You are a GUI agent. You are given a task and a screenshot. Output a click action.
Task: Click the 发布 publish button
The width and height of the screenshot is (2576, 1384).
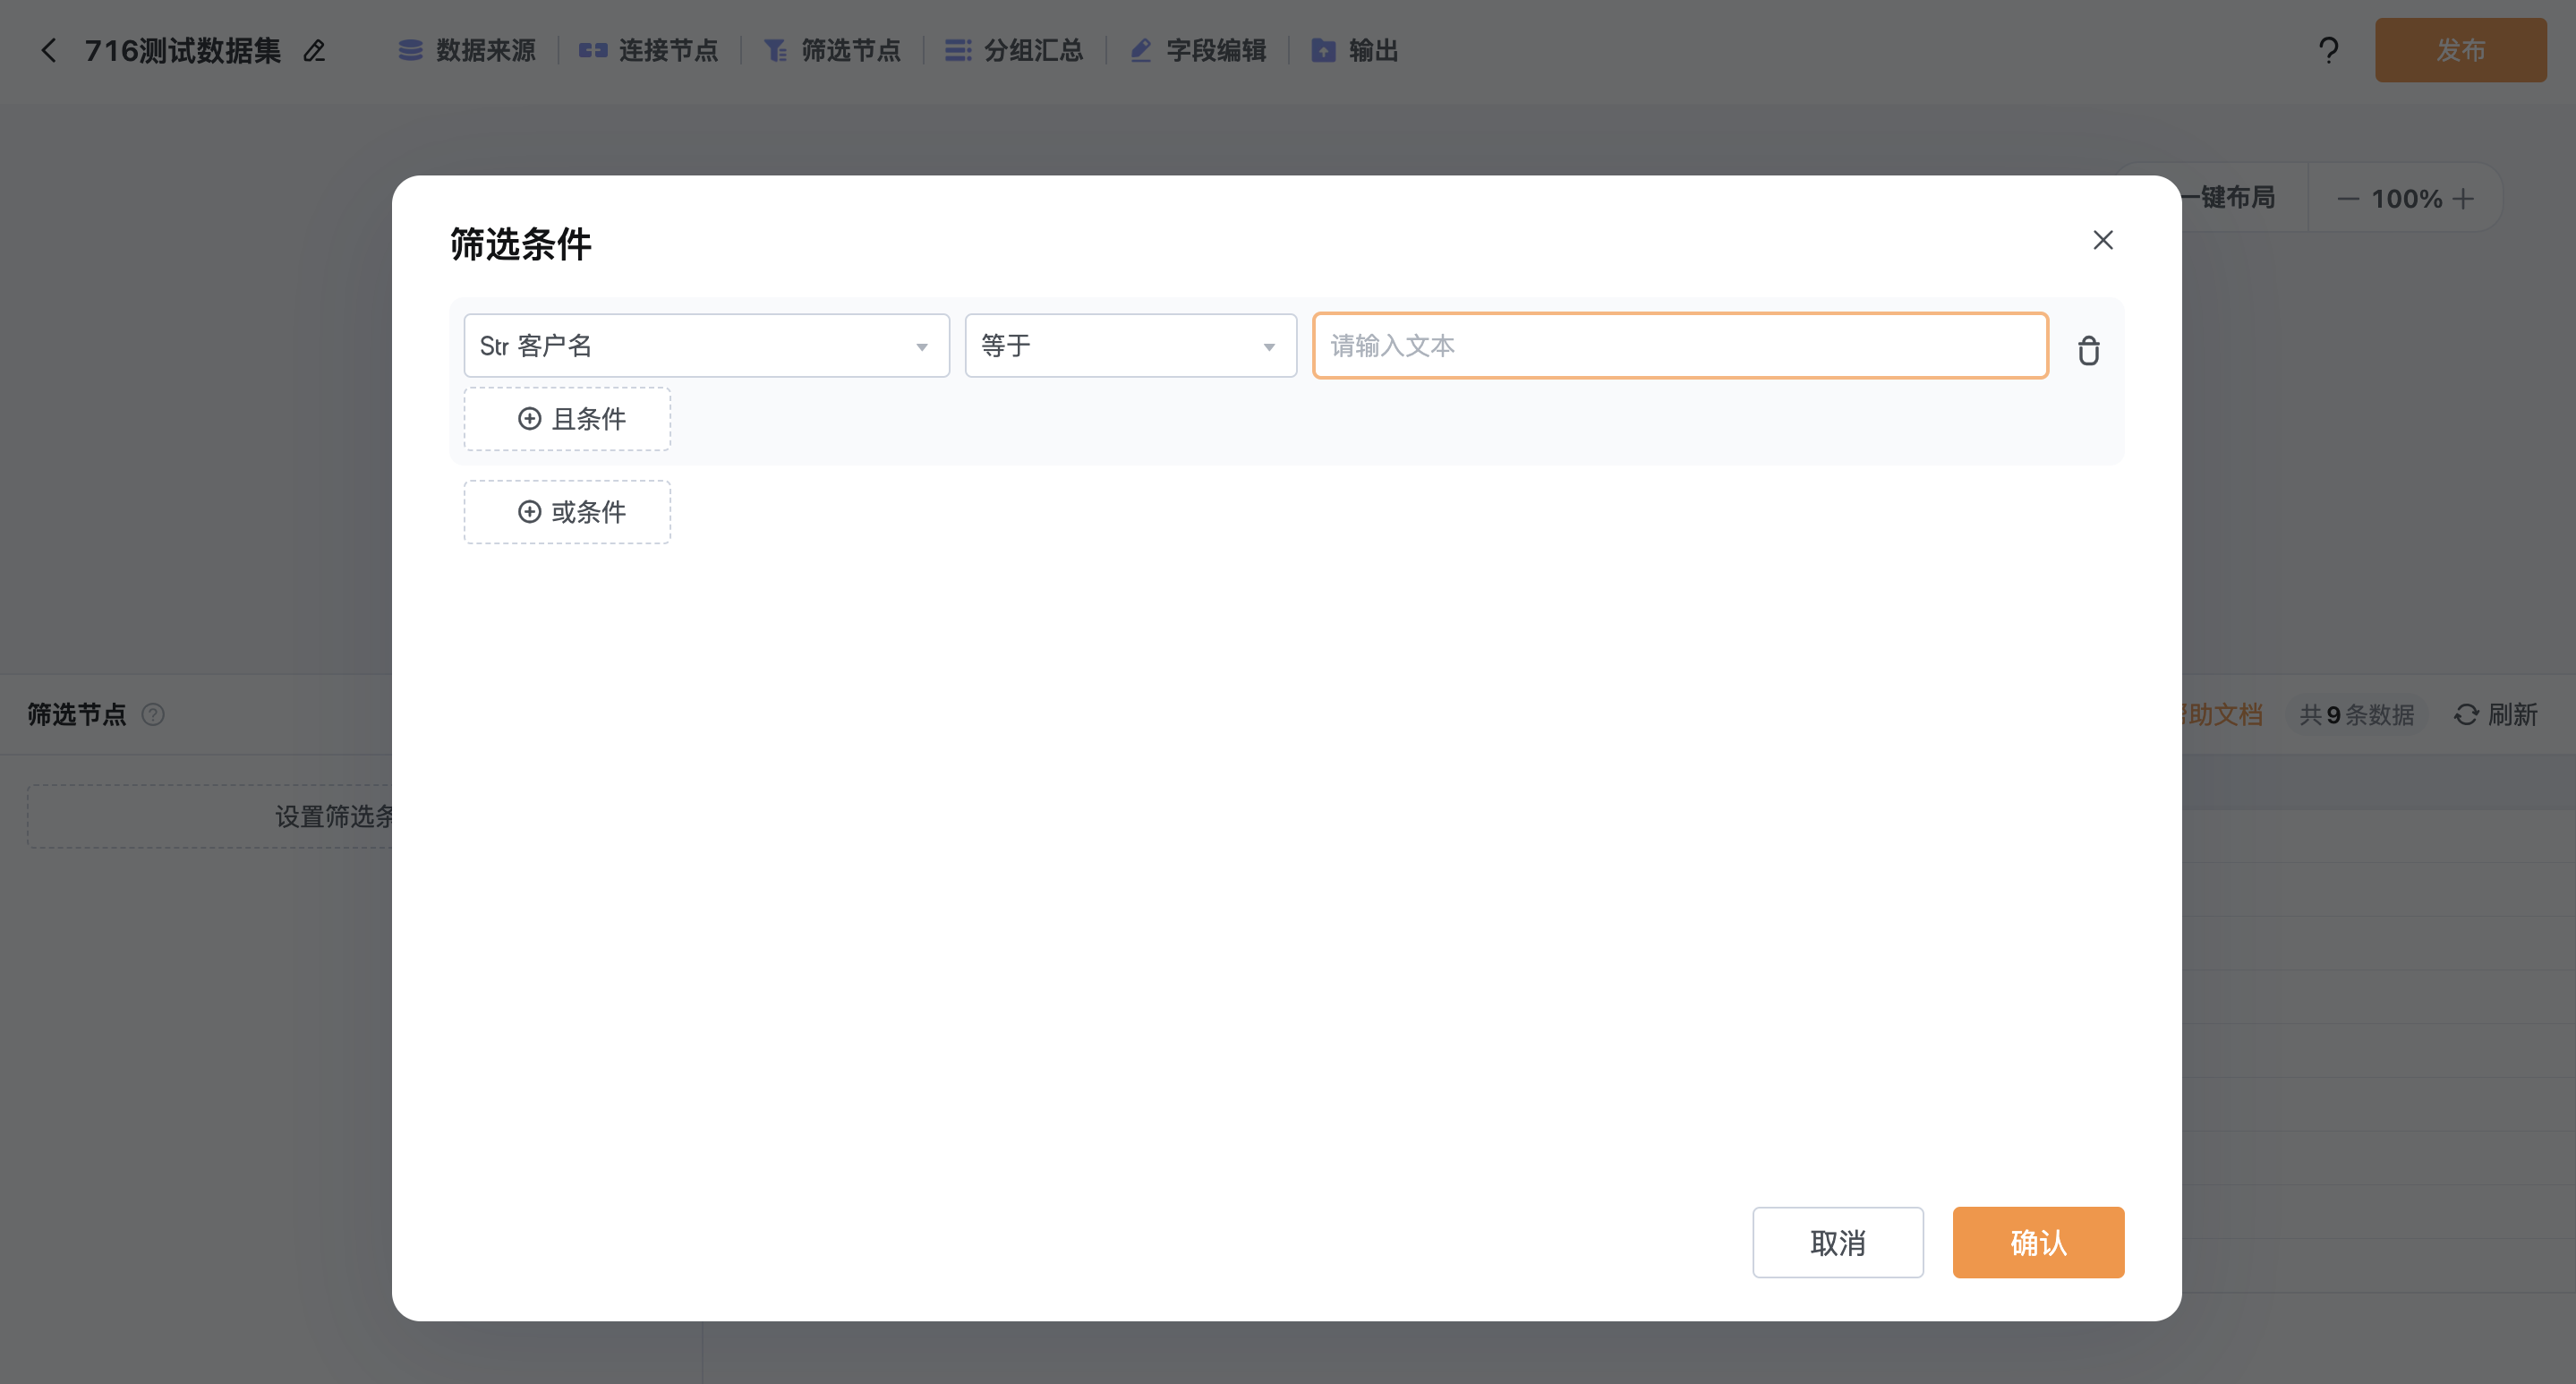pyautogui.click(x=2460, y=50)
